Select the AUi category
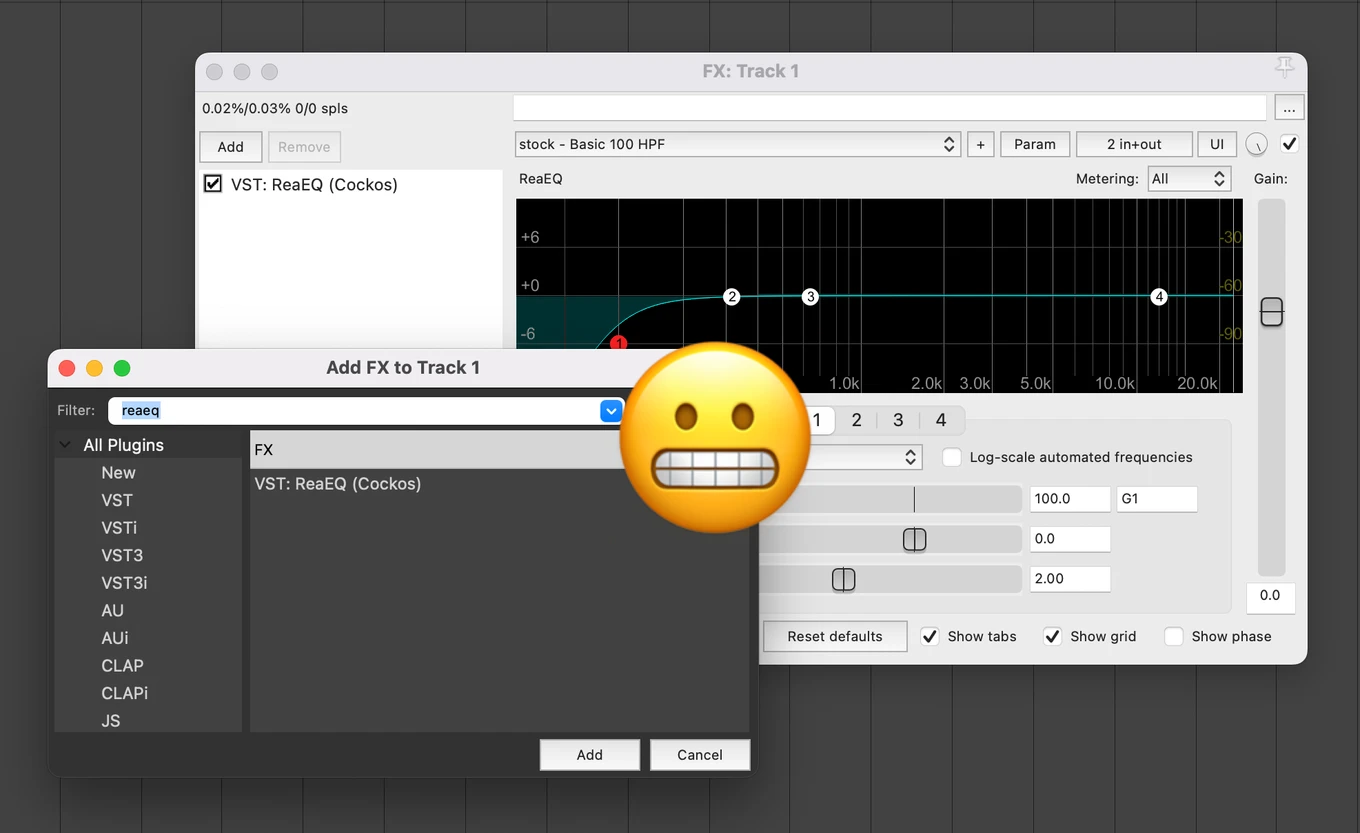This screenshot has height=833, width=1360. [x=115, y=638]
